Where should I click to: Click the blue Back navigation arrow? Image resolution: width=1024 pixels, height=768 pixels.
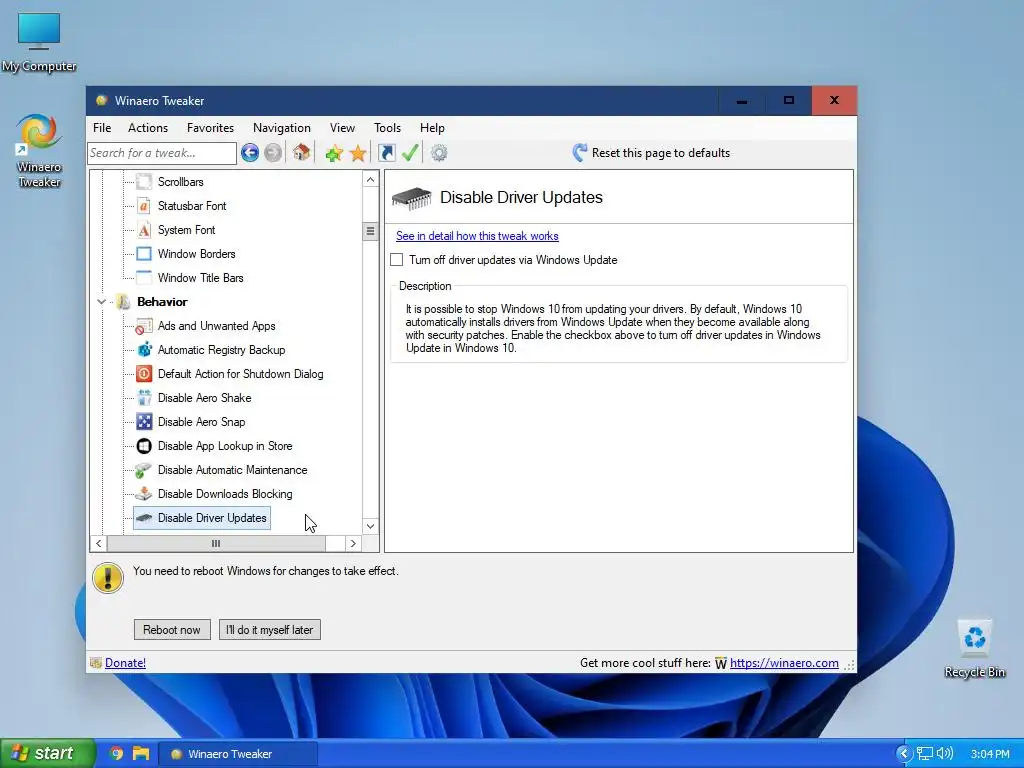point(249,153)
